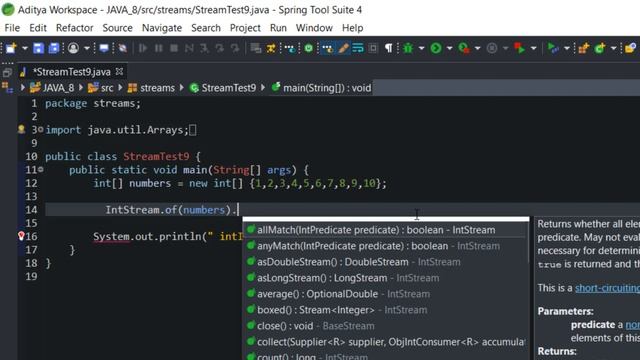The image size is (640, 360).
Task: Open the Debug configurations dropdown arrow
Action: click(421, 48)
